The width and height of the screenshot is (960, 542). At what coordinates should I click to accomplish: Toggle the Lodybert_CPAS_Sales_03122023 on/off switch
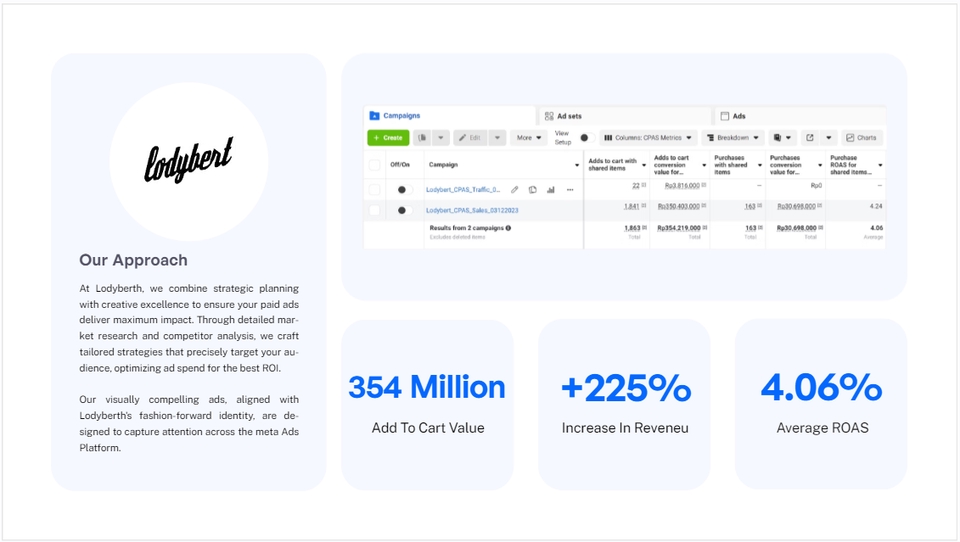[403, 210]
